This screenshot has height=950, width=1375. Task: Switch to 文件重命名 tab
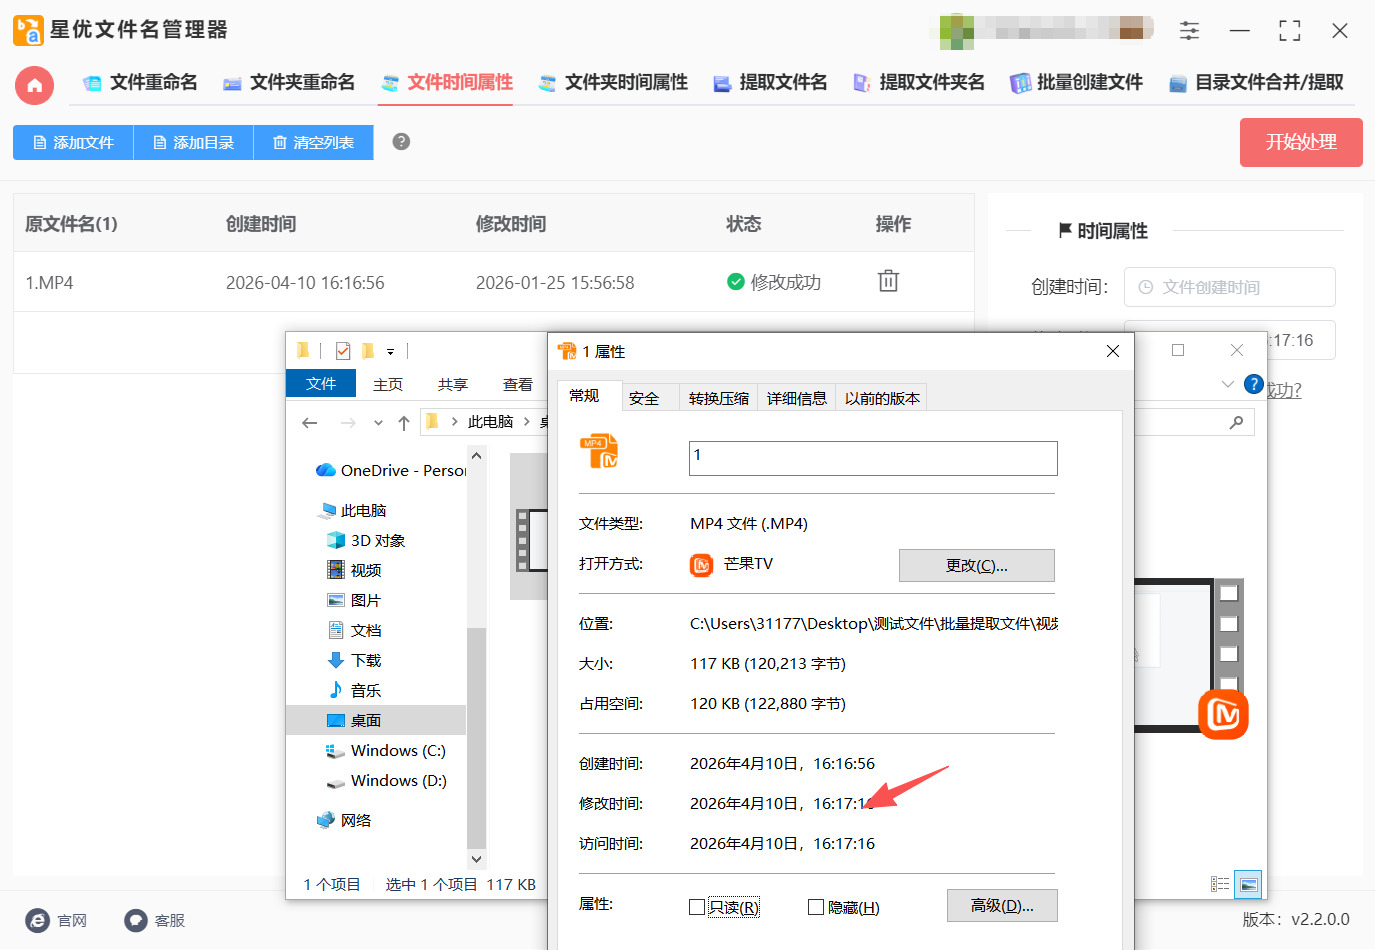coord(140,83)
